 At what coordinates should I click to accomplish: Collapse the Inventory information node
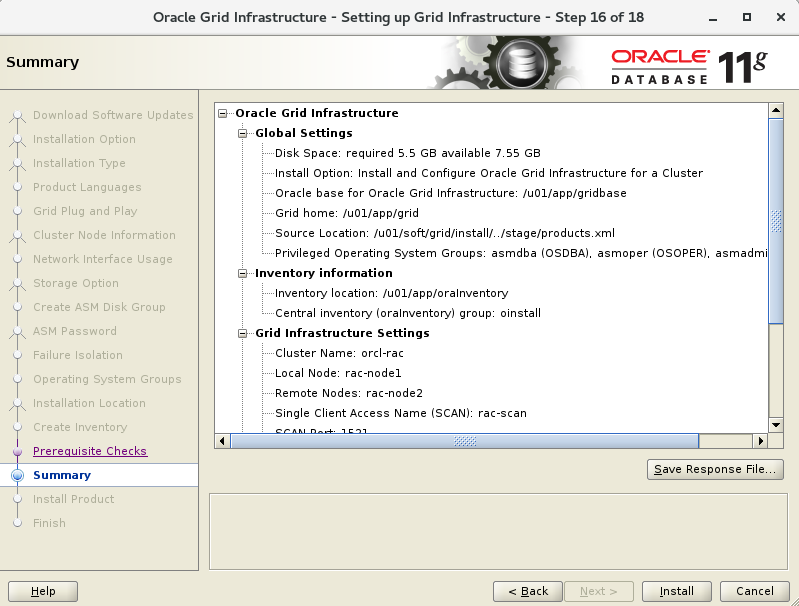click(x=243, y=274)
